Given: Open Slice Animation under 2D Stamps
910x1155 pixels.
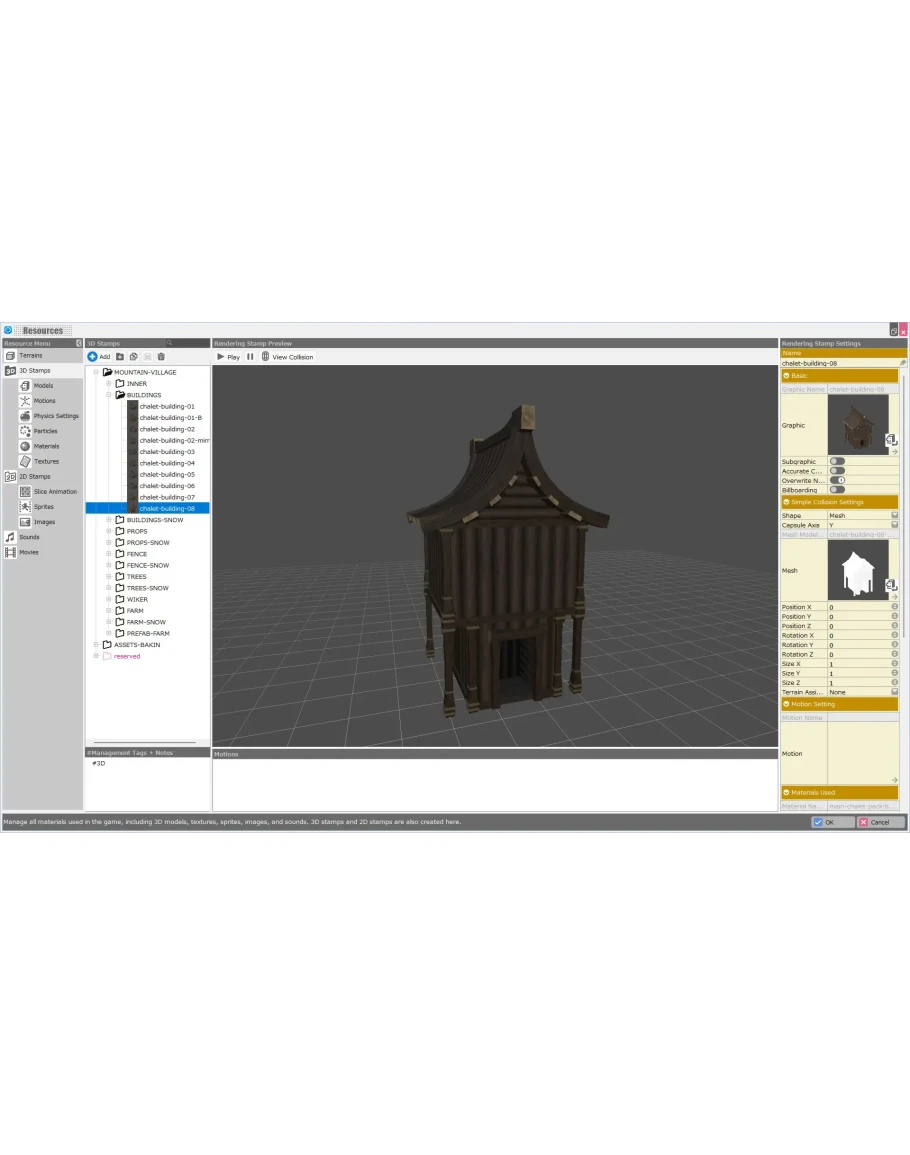Looking at the screenshot, I should pos(54,492).
